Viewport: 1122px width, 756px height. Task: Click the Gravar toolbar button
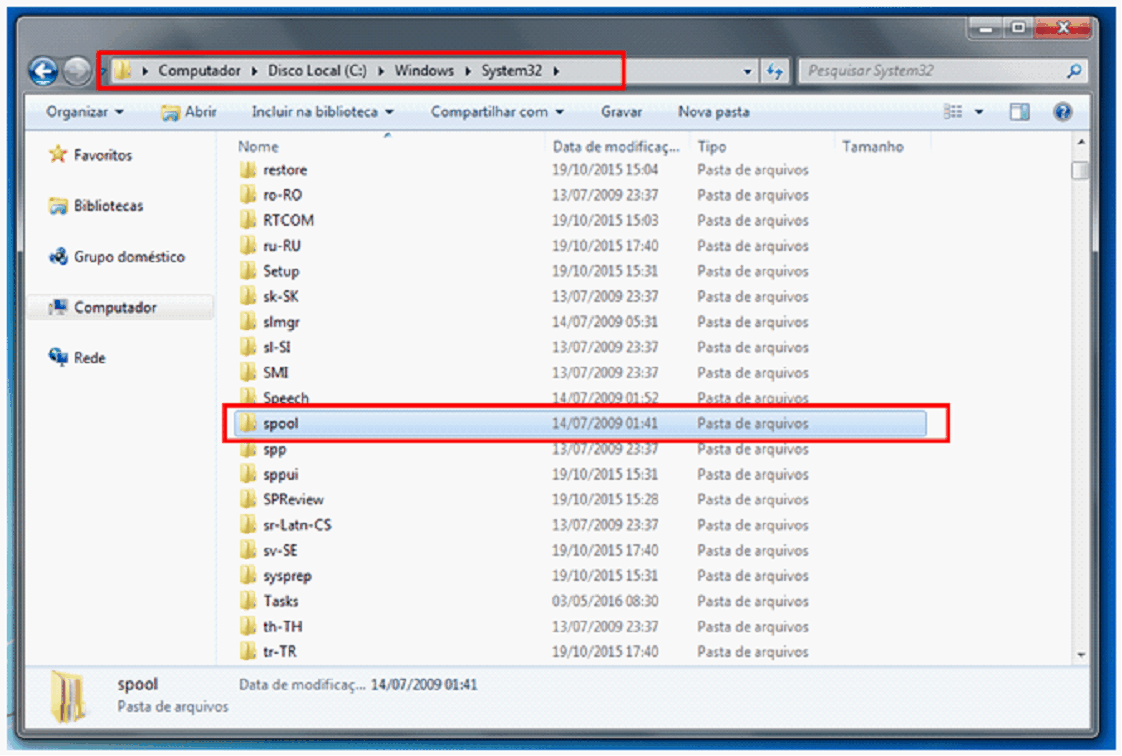tap(621, 112)
